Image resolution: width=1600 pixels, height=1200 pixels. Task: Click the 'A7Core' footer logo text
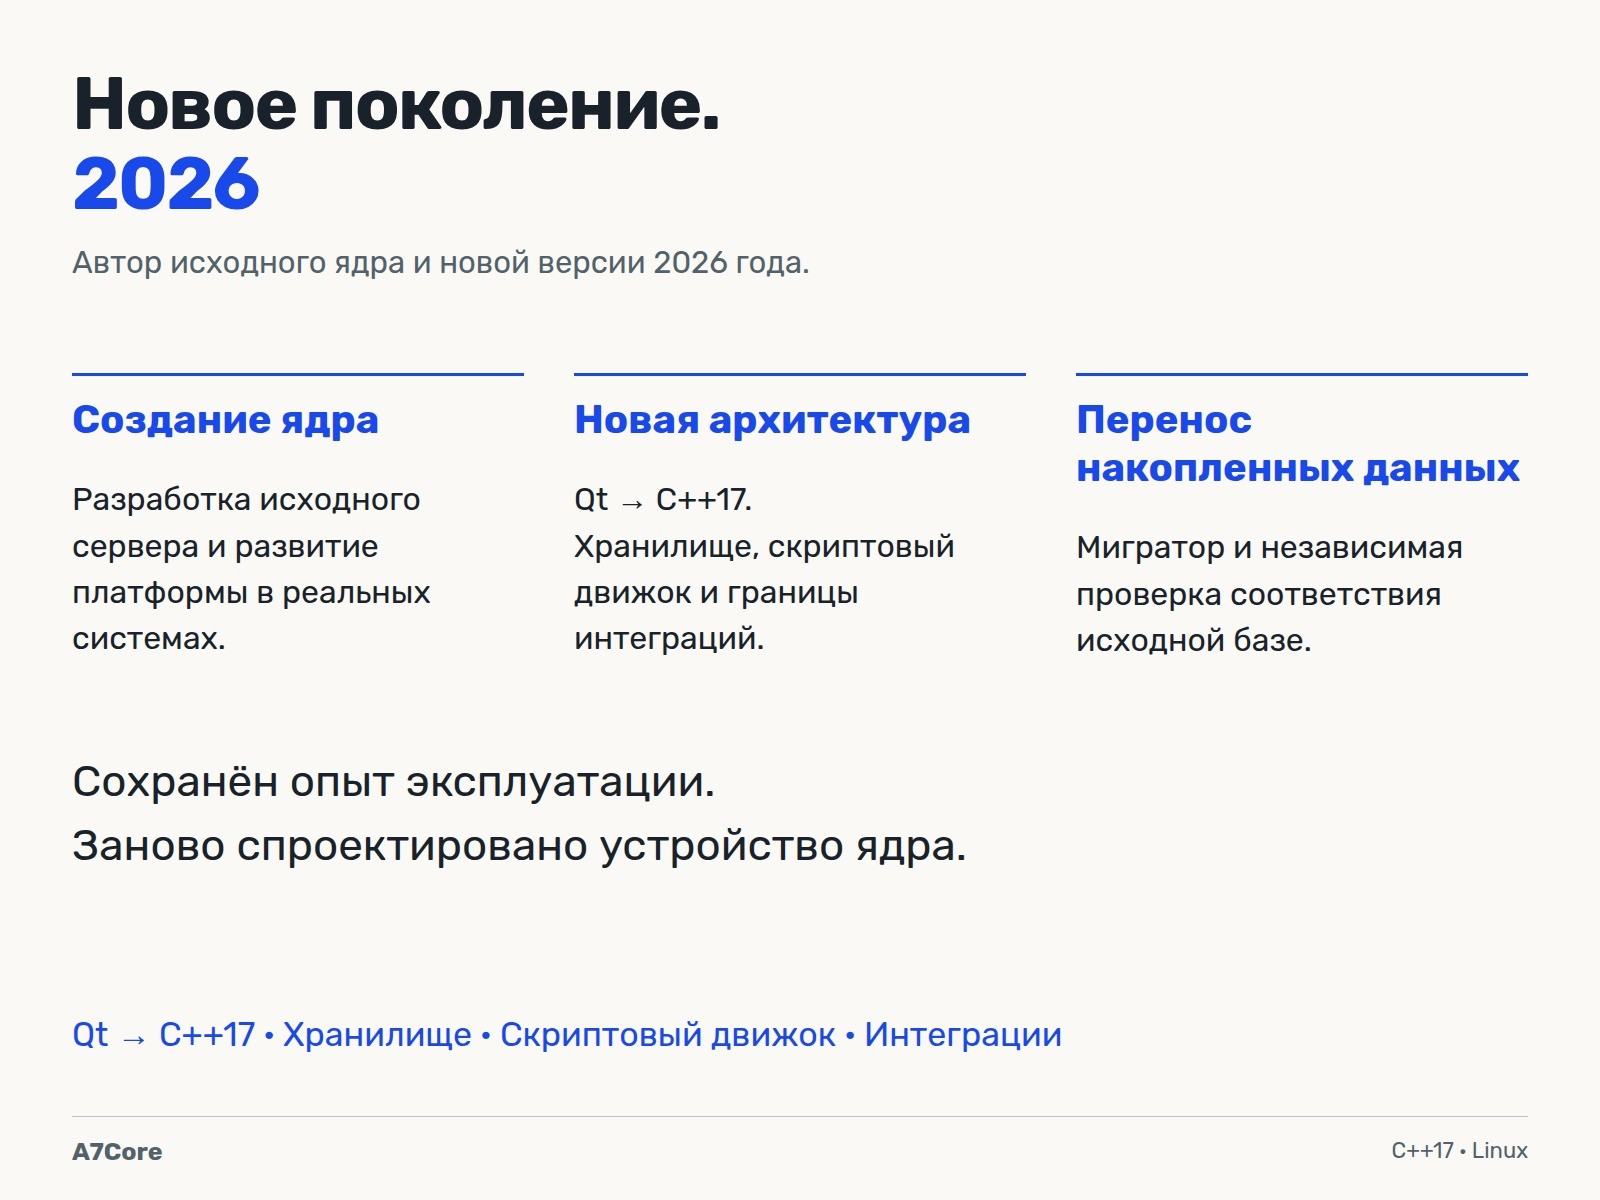tap(117, 1152)
